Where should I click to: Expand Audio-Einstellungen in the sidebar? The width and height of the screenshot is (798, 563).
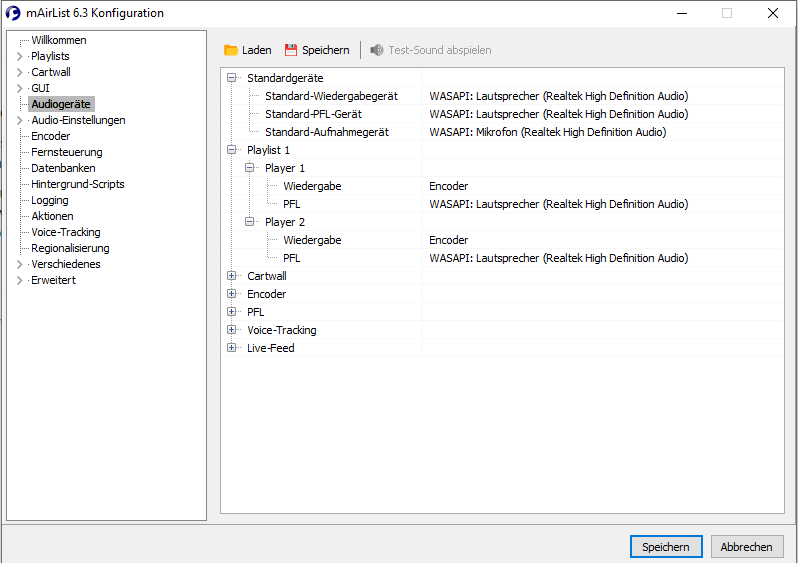coord(19,120)
